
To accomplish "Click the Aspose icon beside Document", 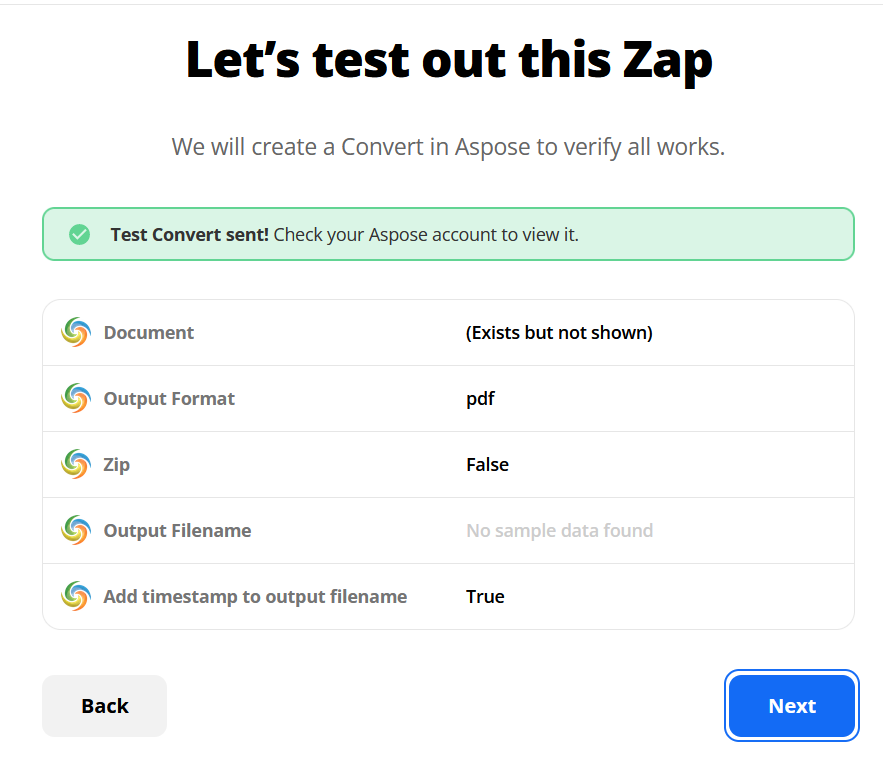I will [x=75, y=332].
